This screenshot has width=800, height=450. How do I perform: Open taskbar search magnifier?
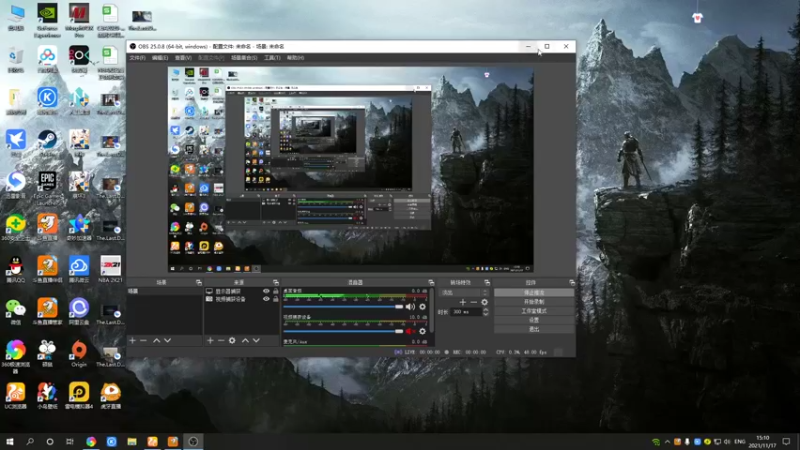(30, 441)
